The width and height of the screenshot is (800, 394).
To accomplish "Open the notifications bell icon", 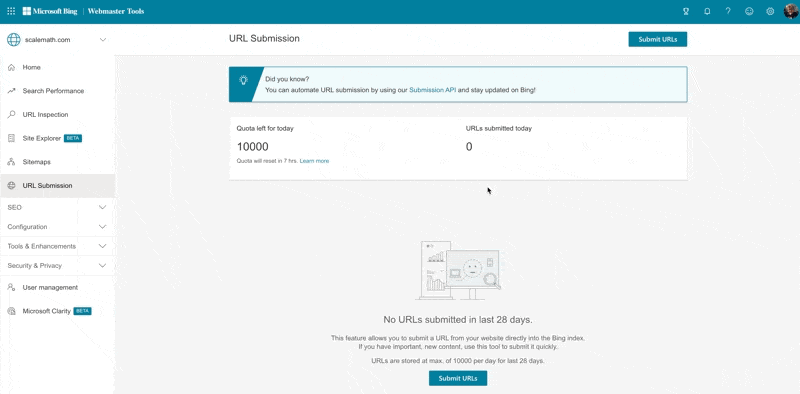I will [x=707, y=11].
